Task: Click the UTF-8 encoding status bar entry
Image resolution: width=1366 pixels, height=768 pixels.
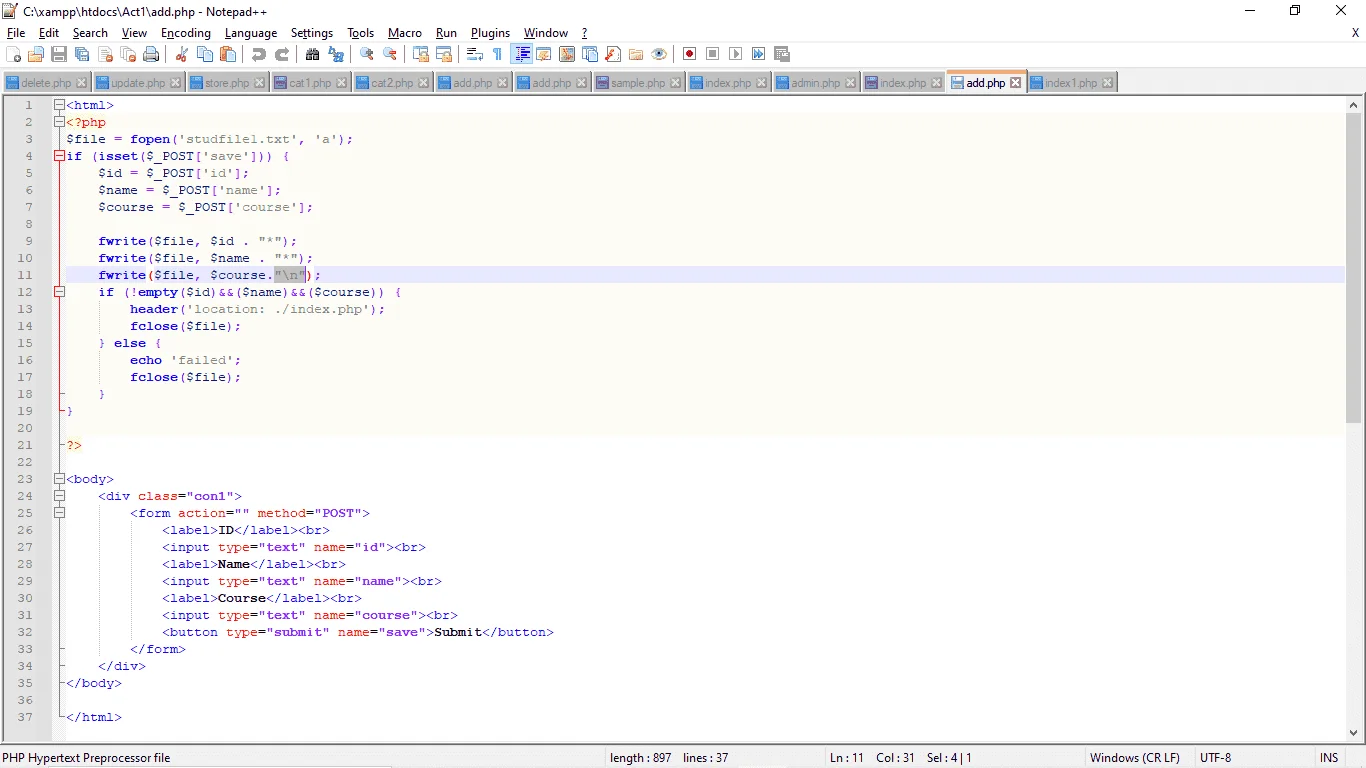Action: (1216, 758)
